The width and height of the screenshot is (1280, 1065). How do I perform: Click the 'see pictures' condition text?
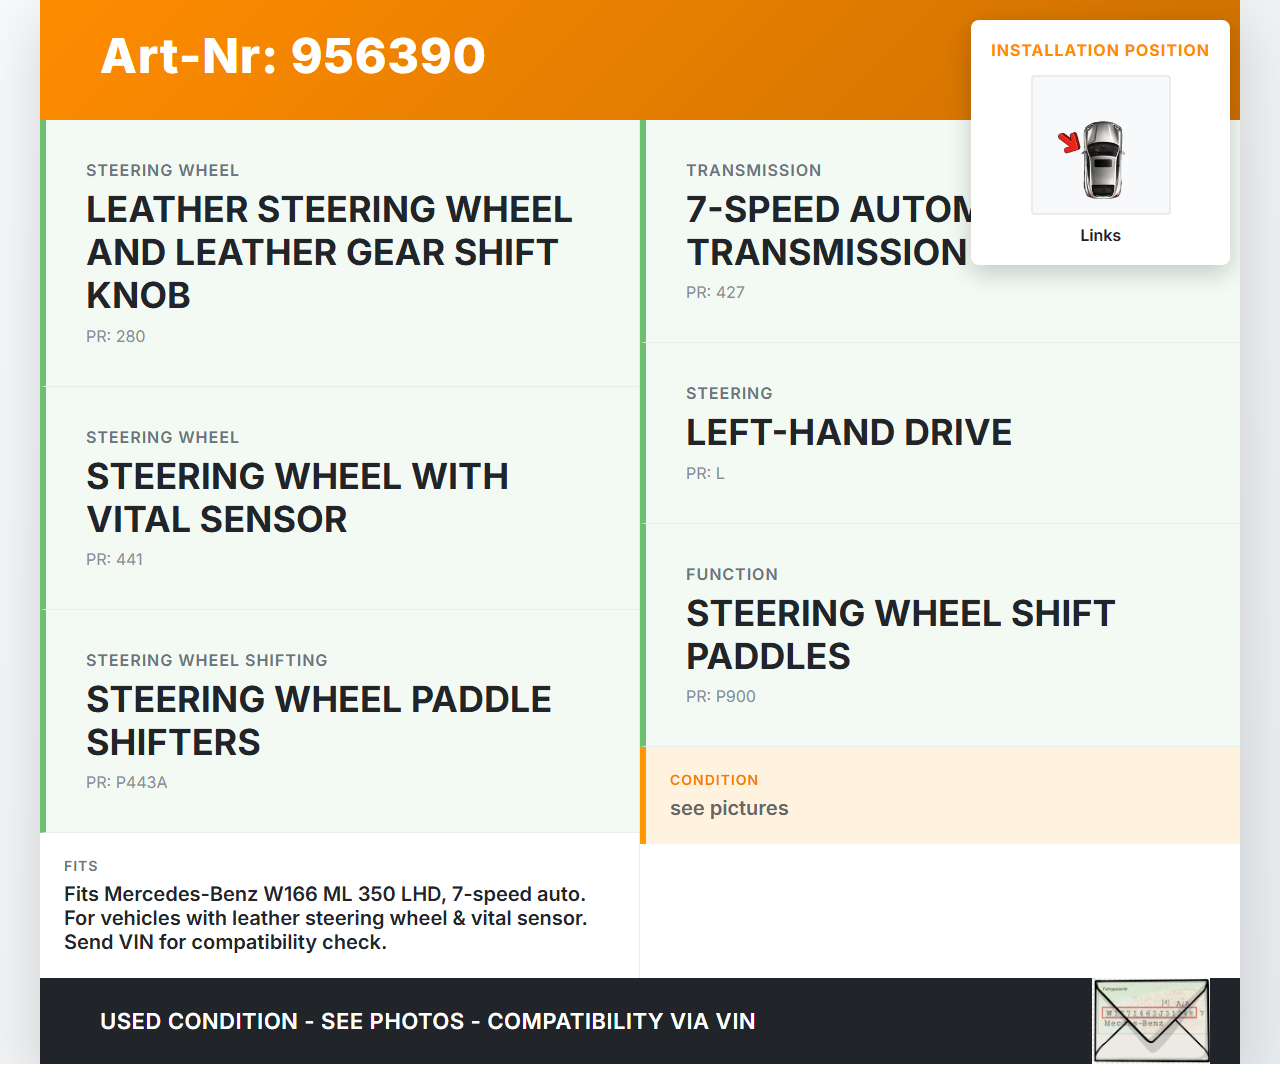(729, 808)
